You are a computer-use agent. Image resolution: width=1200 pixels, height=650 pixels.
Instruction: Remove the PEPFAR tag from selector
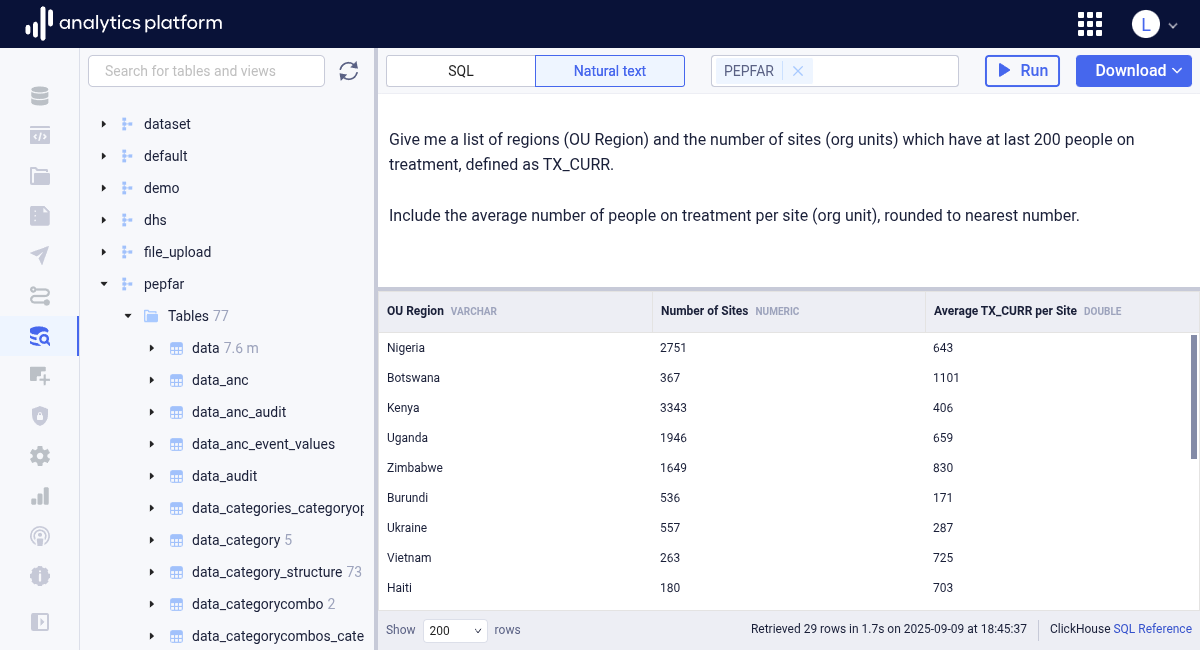click(797, 71)
